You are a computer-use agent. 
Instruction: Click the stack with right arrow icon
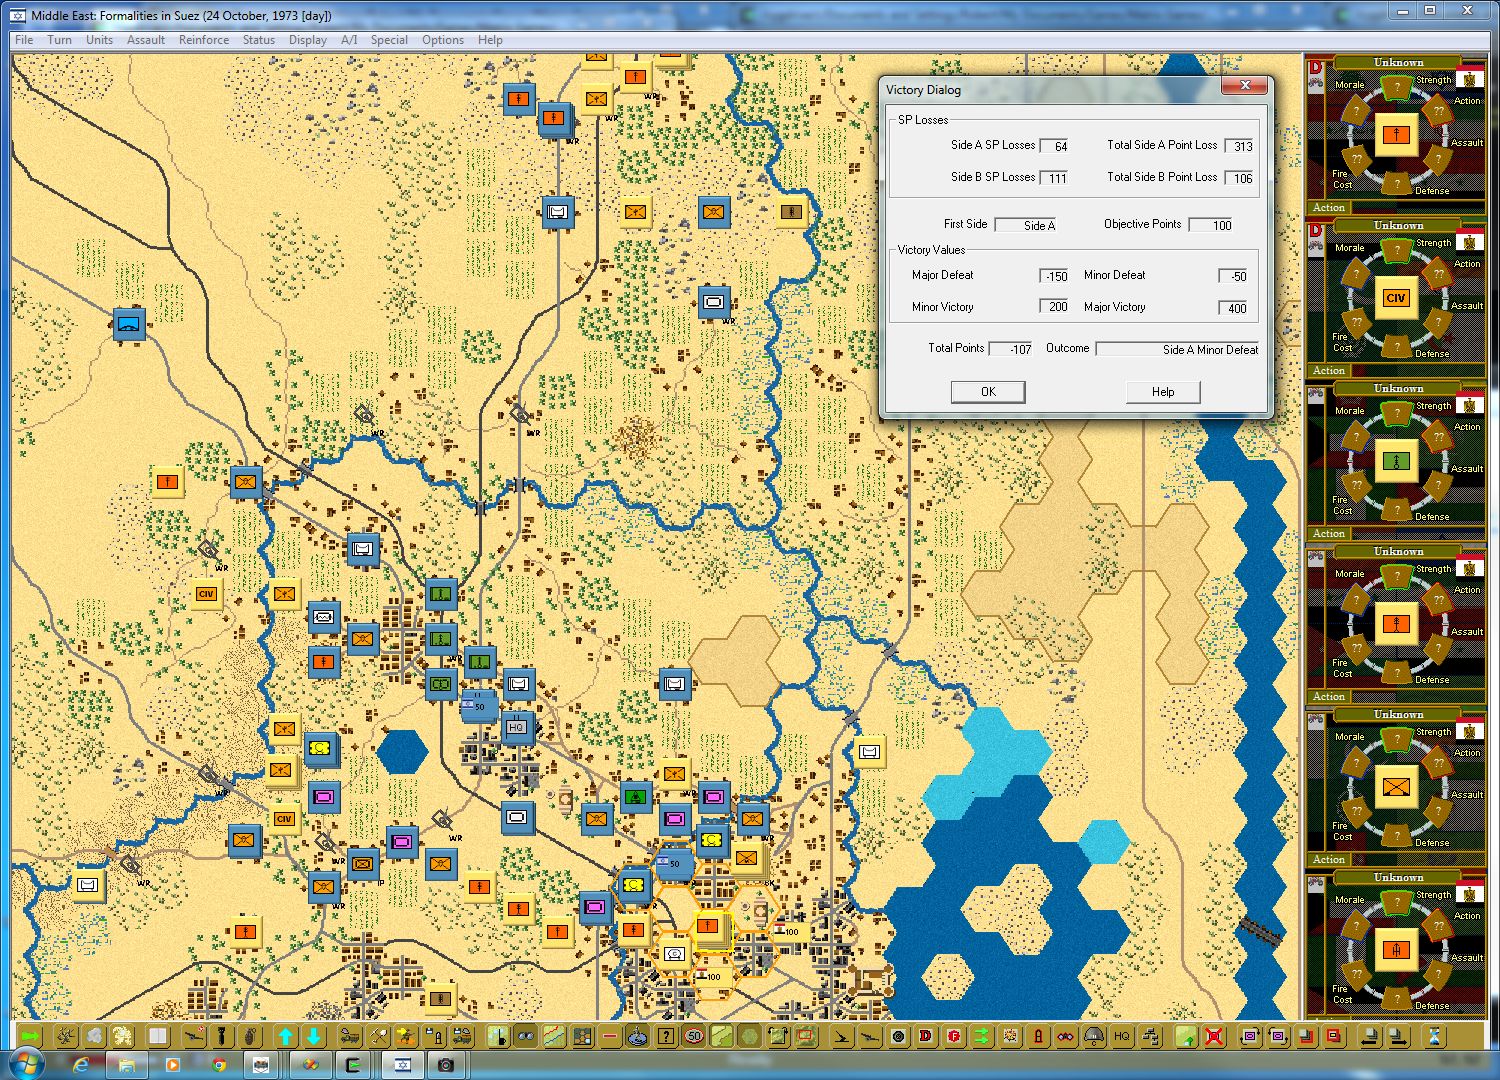click(1400, 1036)
